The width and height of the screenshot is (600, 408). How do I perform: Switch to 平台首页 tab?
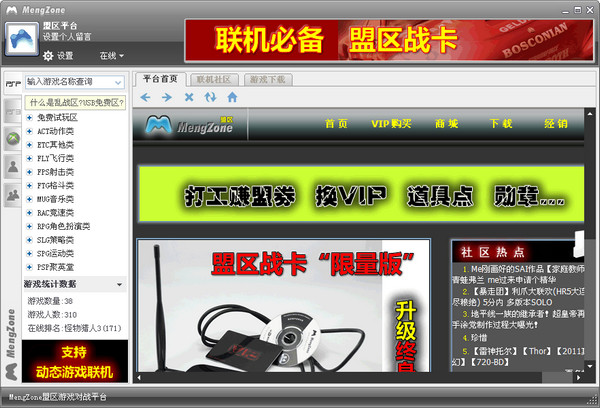click(x=160, y=79)
